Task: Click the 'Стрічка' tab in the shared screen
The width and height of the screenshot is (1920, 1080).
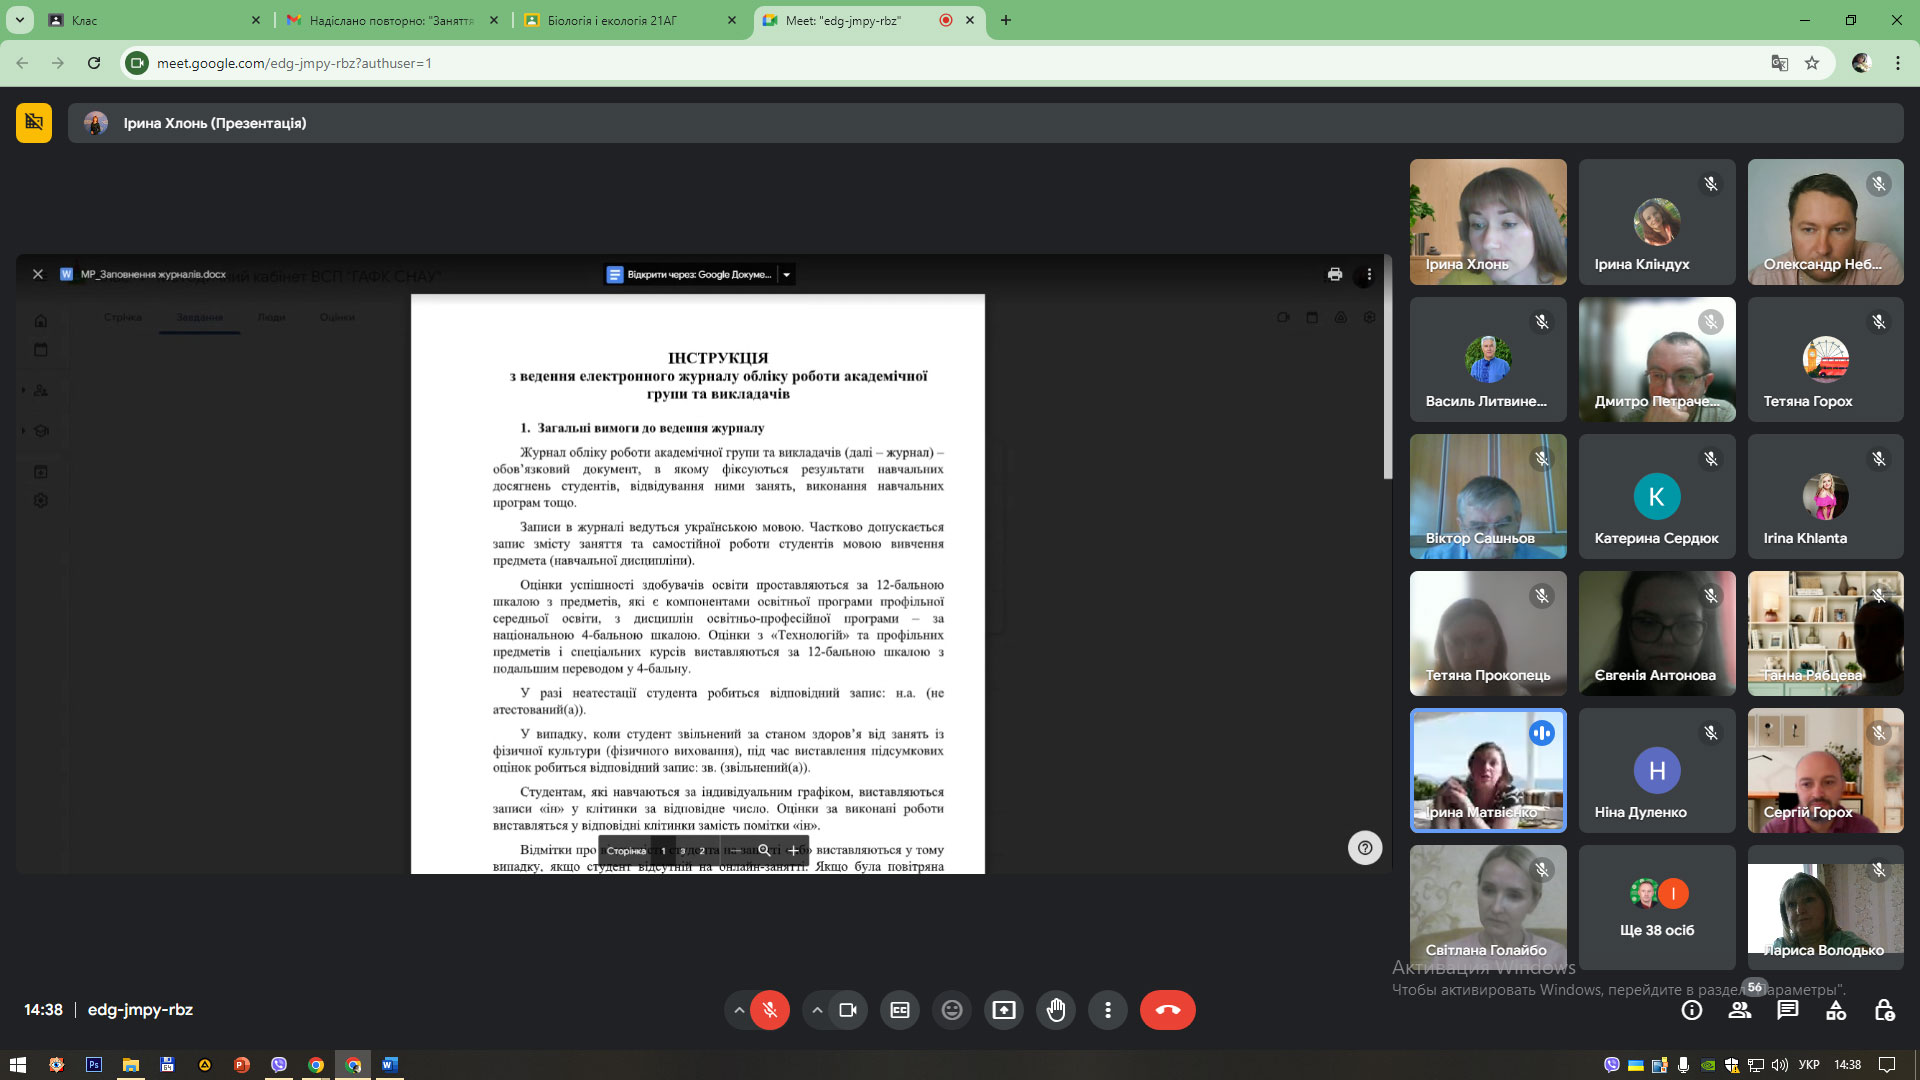Action: [122, 317]
